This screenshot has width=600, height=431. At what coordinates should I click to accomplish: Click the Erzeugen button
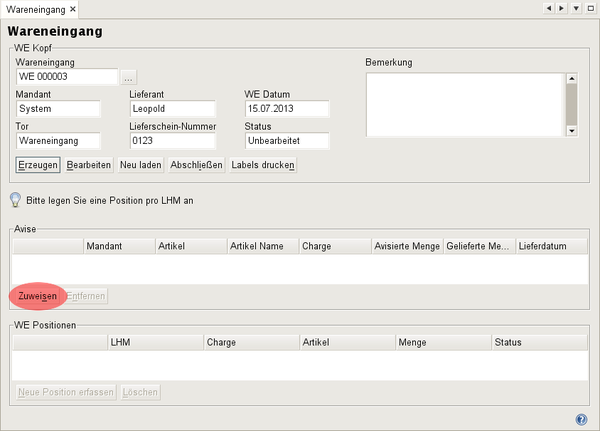click(38, 165)
